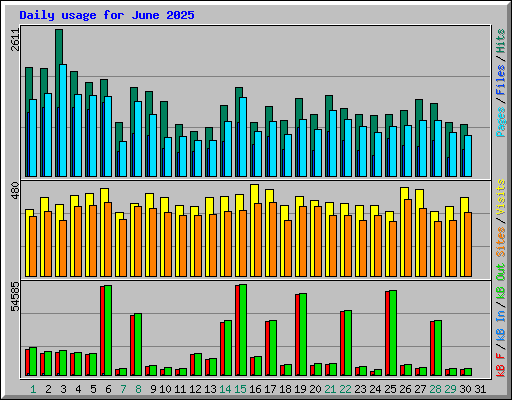Select weekend day 22 on the date axis

[345, 389]
